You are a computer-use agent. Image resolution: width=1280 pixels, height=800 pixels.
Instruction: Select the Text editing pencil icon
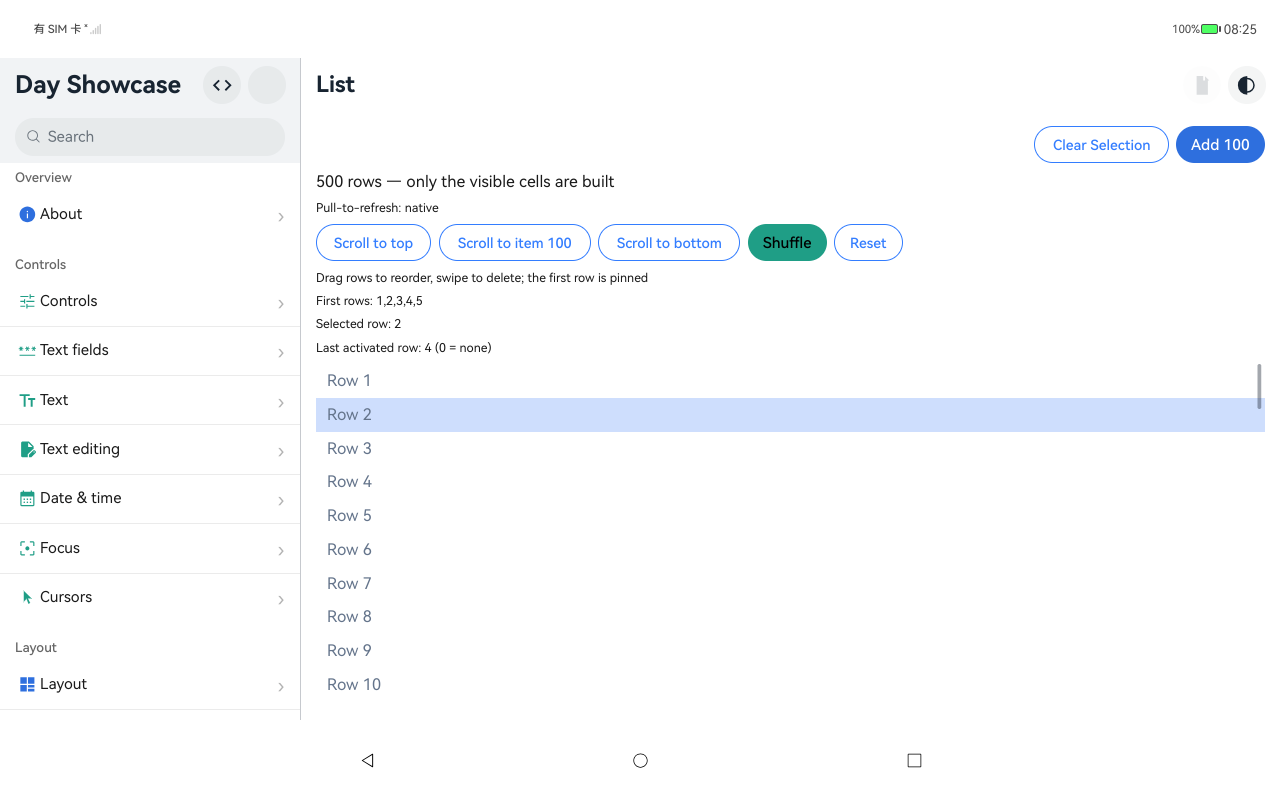point(27,449)
